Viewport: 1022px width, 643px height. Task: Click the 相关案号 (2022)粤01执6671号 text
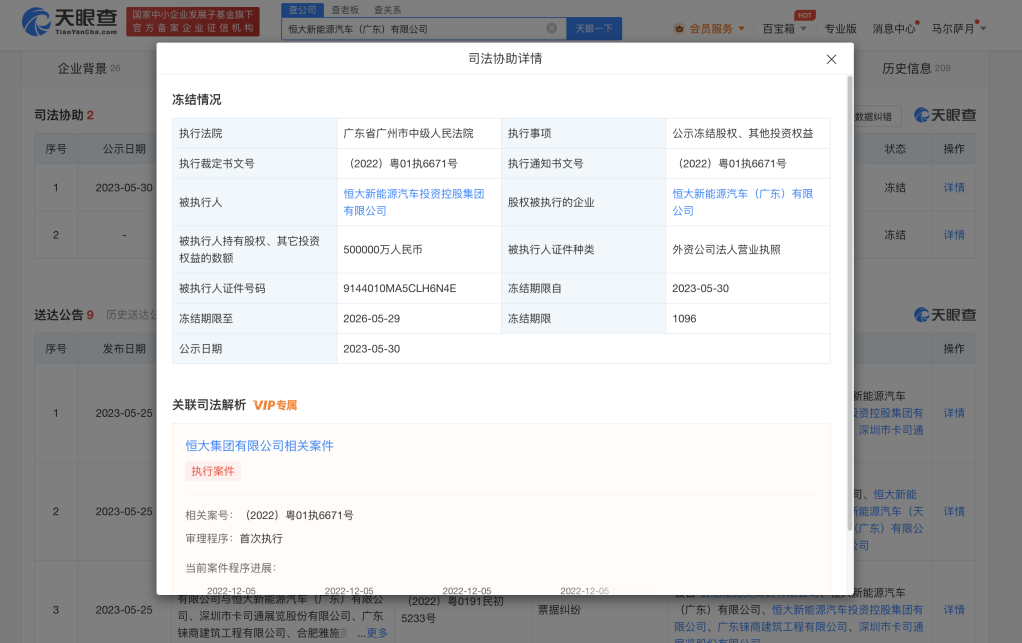pyautogui.click(x=299, y=515)
